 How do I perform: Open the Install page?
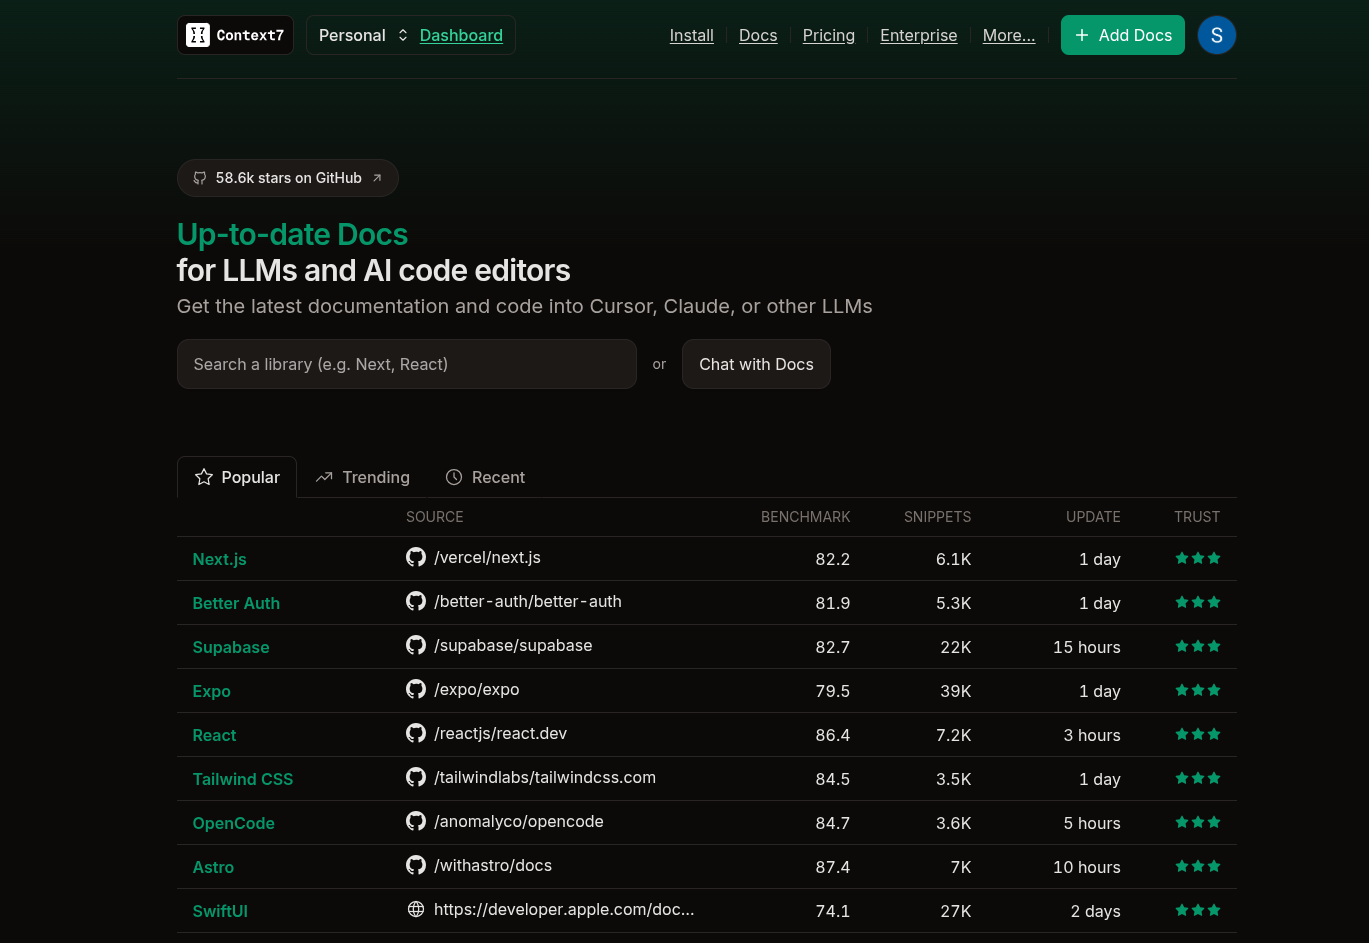coord(691,35)
